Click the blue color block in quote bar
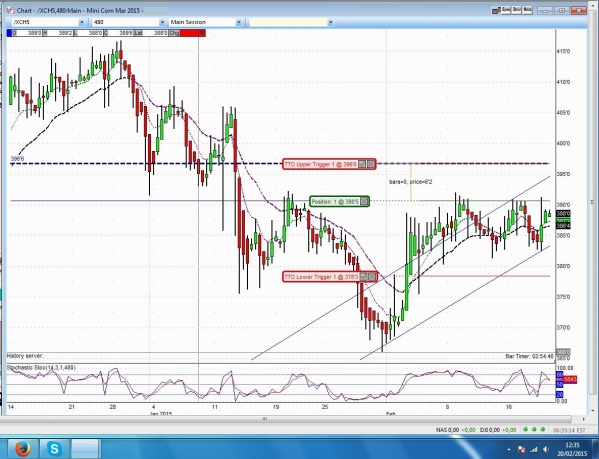The height and width of the screenshot is (459, 599). tap(9, 33)
